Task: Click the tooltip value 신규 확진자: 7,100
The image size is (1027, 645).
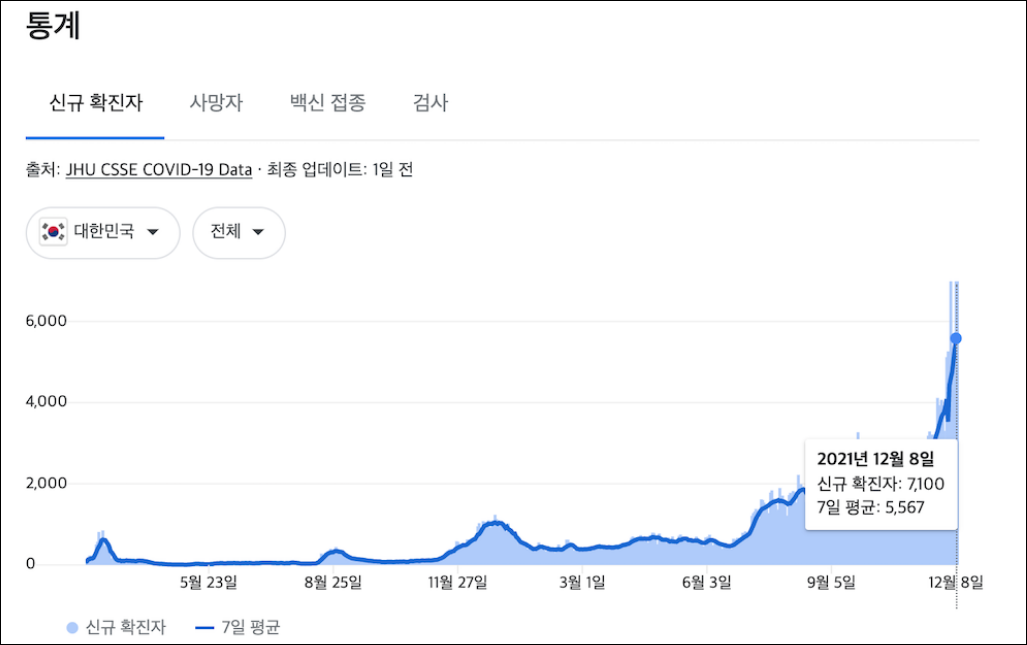Action: click(x=880, y=484)
